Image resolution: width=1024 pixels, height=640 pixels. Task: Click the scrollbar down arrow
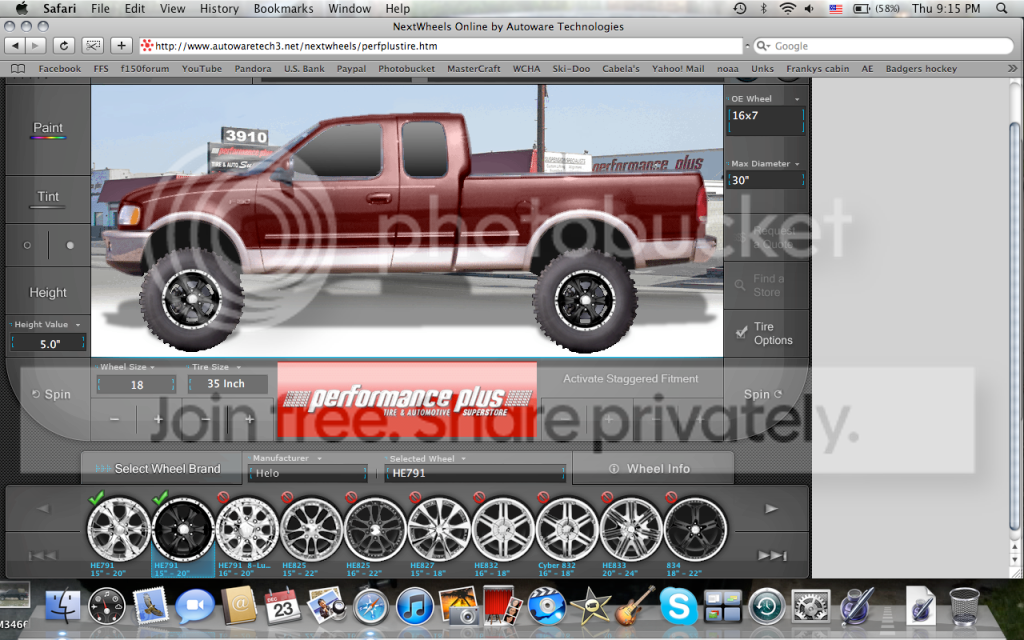point(1015,560)
